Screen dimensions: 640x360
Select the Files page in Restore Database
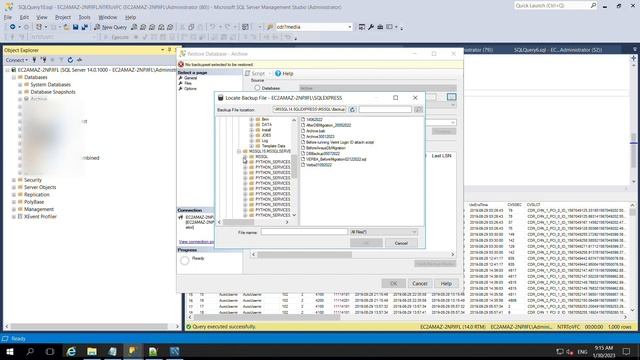click(188, 83)
